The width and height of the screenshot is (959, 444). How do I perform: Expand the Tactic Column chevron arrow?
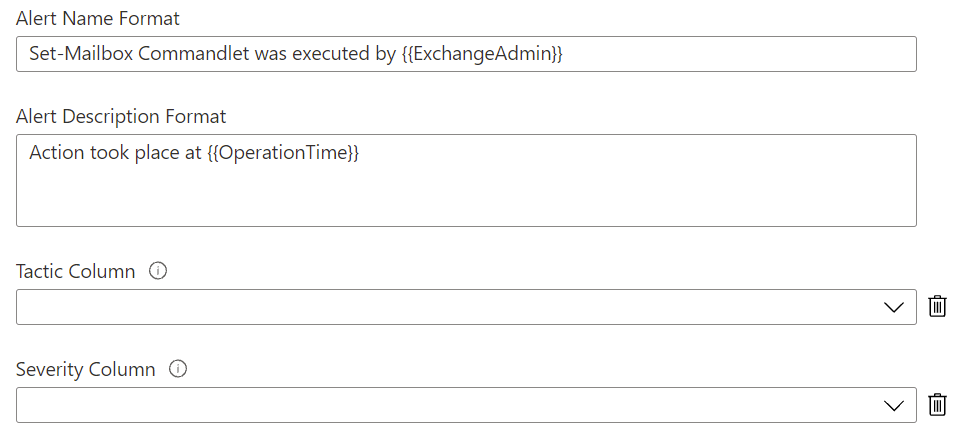(894, 308)
